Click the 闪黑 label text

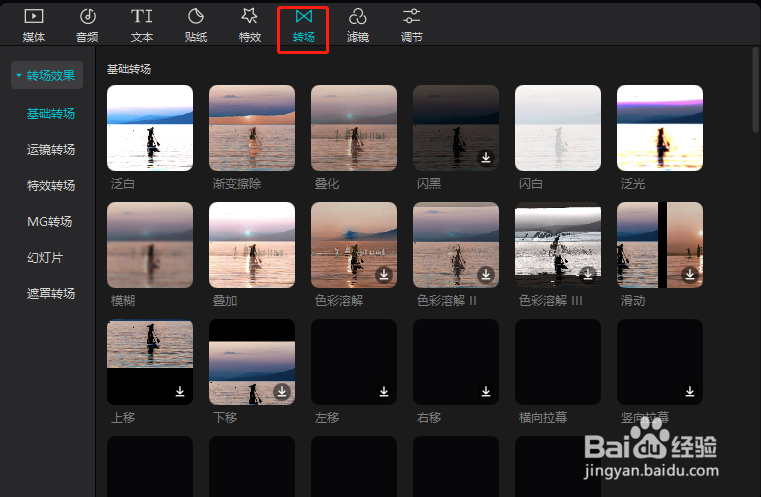coord(429,183)
